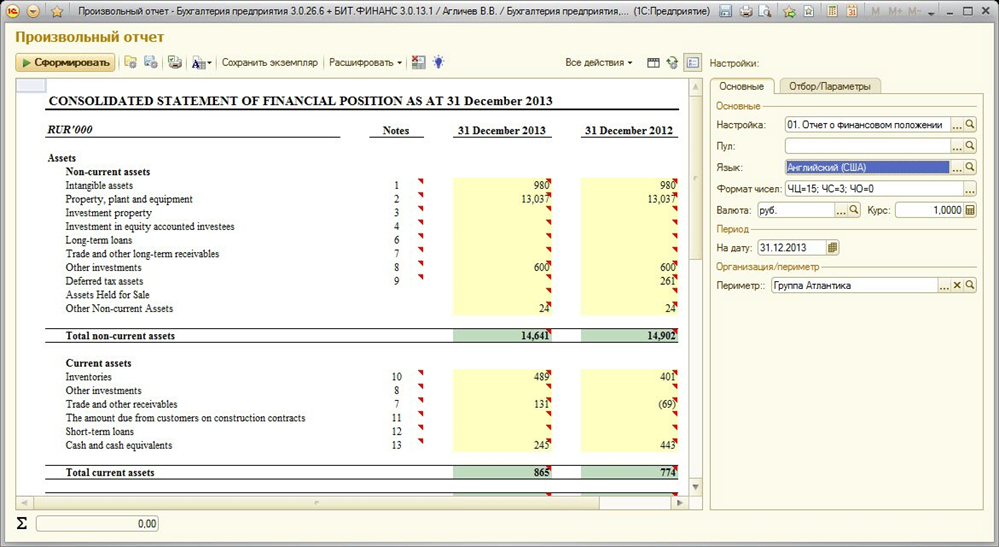Click the favorites star icon beside the title
Screen dimensions: 1000x547
(x=57, y=11)
